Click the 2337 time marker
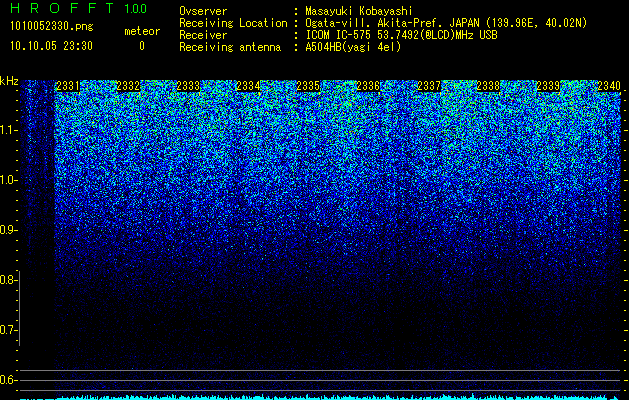The width and height of the screenshot is (629, 400). point(429,86)
